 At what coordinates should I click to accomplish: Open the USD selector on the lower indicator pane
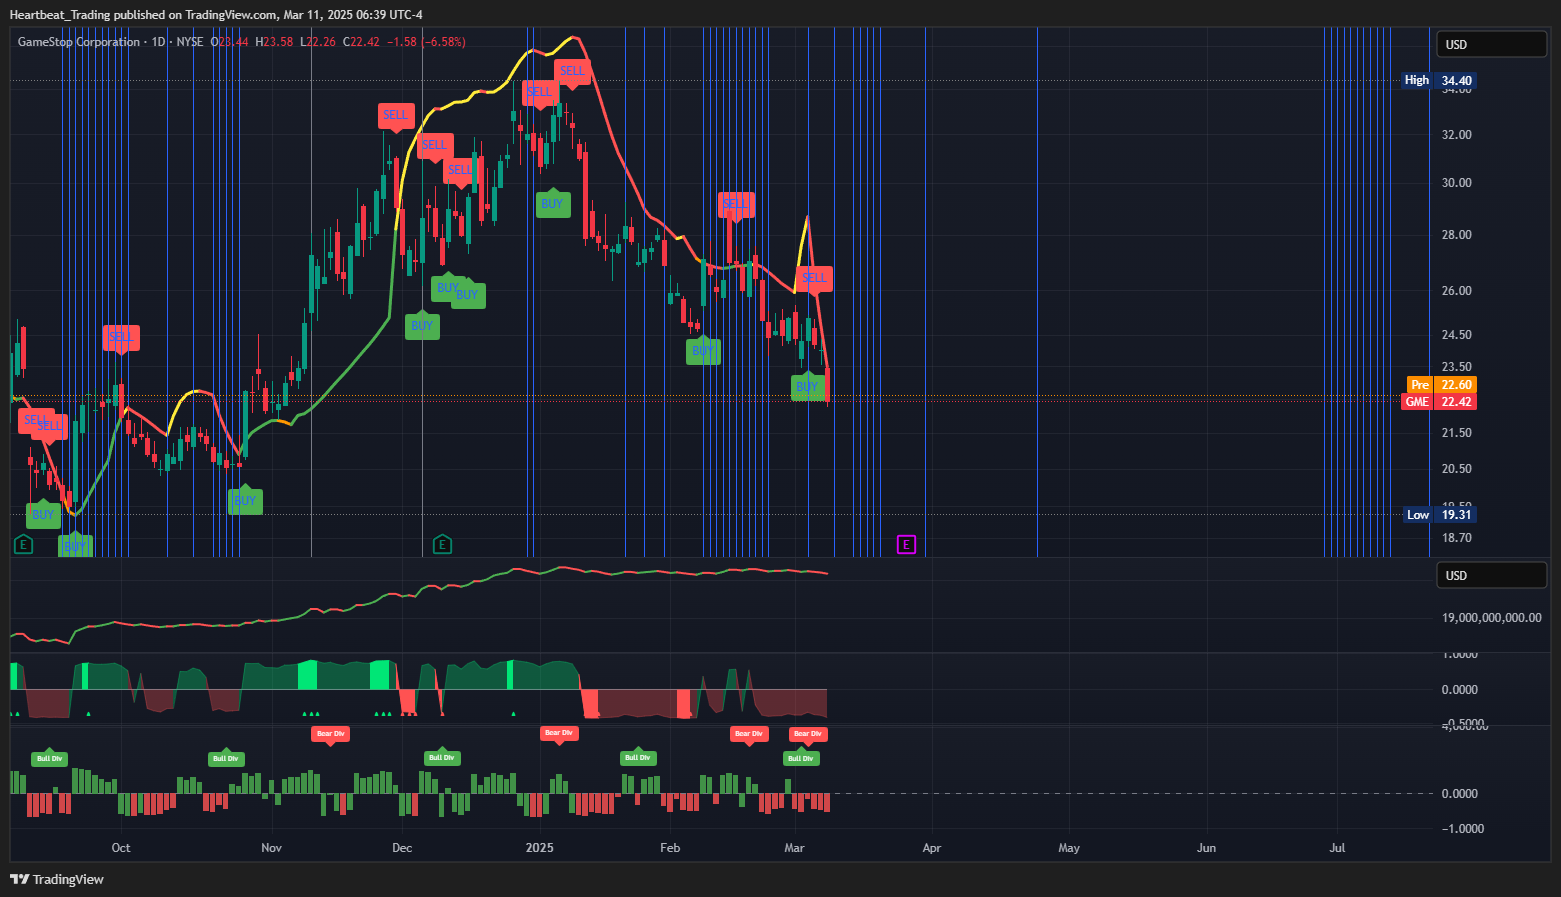(x=1491, y=575)
